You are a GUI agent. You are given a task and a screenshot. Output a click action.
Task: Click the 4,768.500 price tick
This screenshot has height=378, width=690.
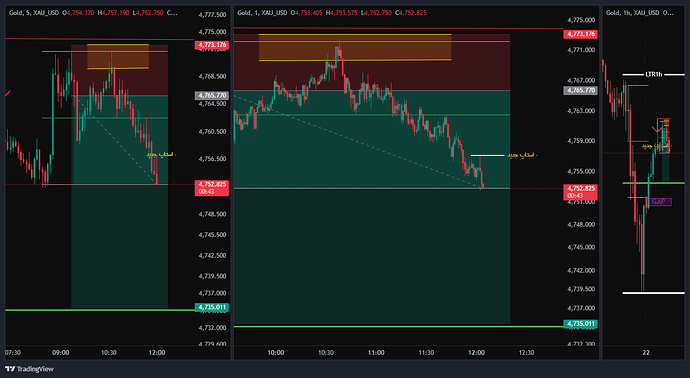[x=213, y=76]
